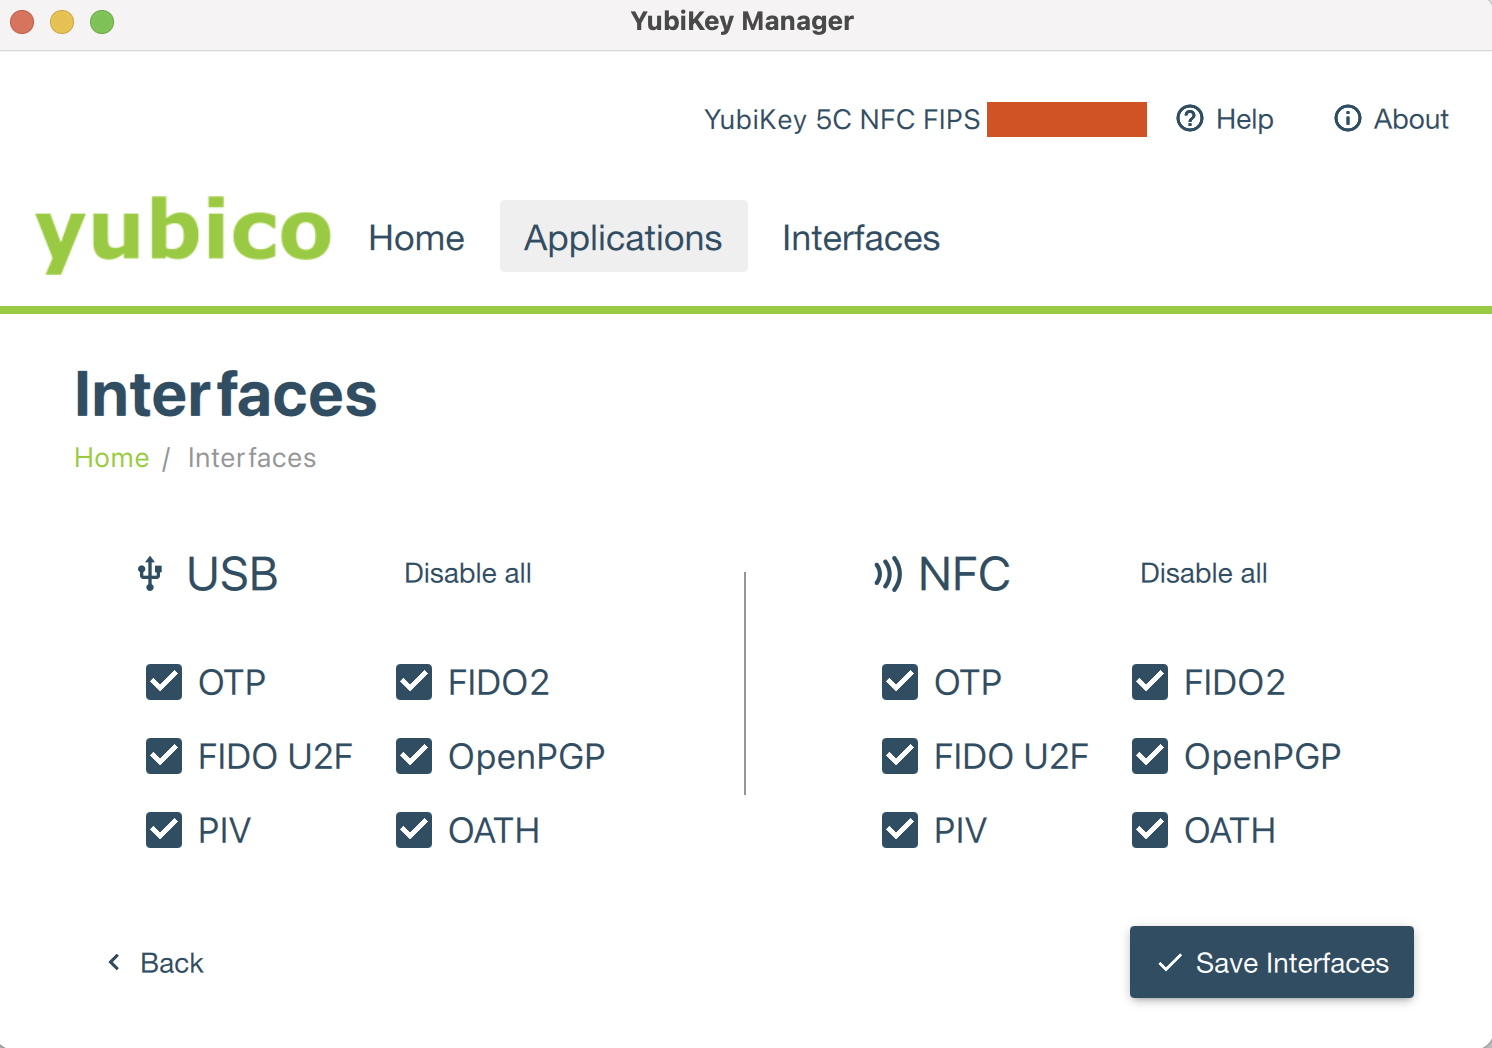The width and height of the screenshot is (1492, 1048).
Task: Disable NFC OpenPGP checkbox
Action: coord(1150,756)
